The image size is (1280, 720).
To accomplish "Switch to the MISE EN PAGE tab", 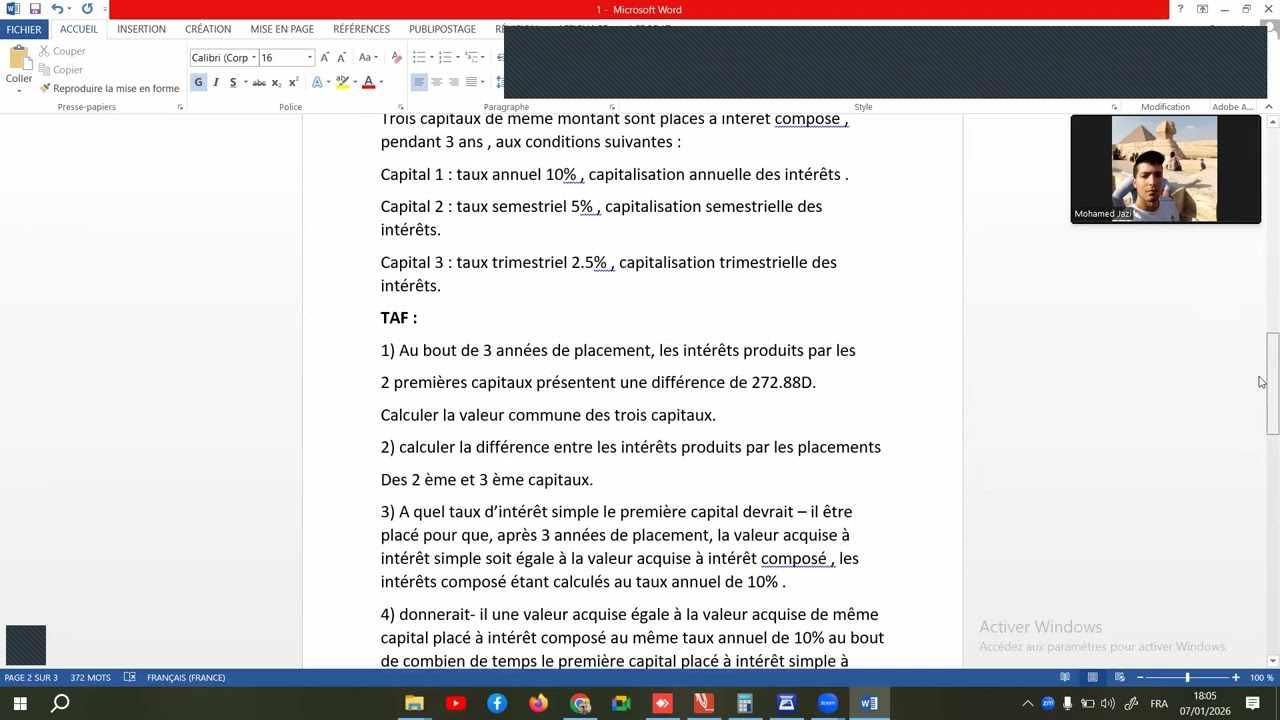I will click(x=282, y=29).
